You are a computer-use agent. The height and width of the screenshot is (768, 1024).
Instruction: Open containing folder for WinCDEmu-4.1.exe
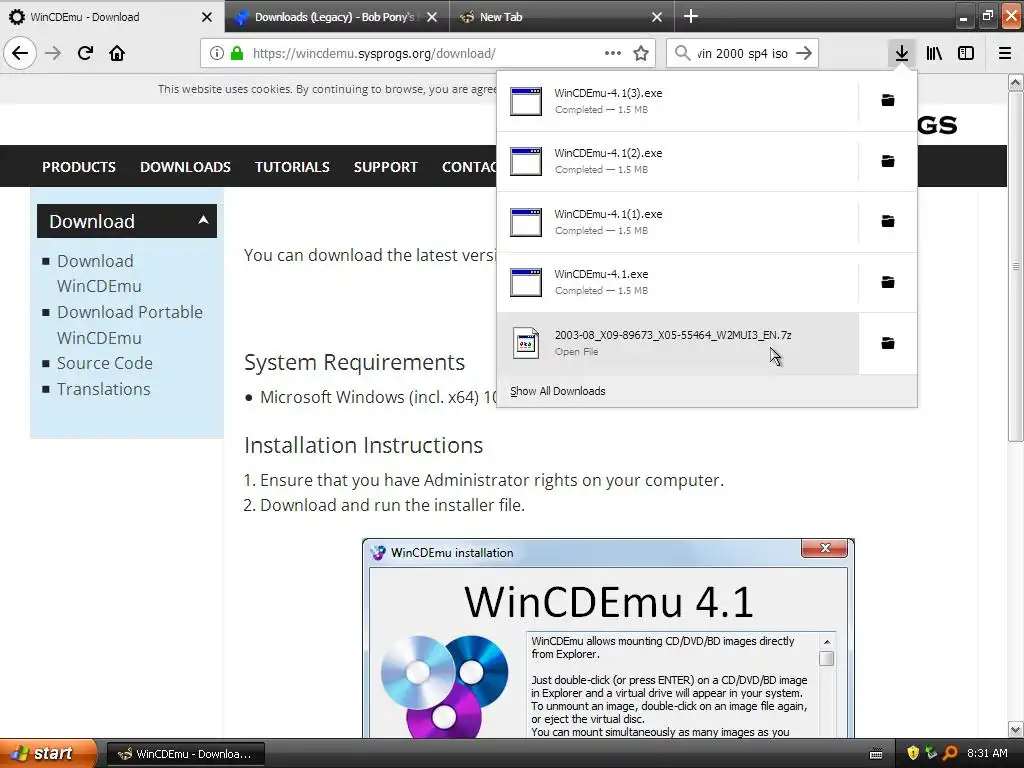click(888, 282)
